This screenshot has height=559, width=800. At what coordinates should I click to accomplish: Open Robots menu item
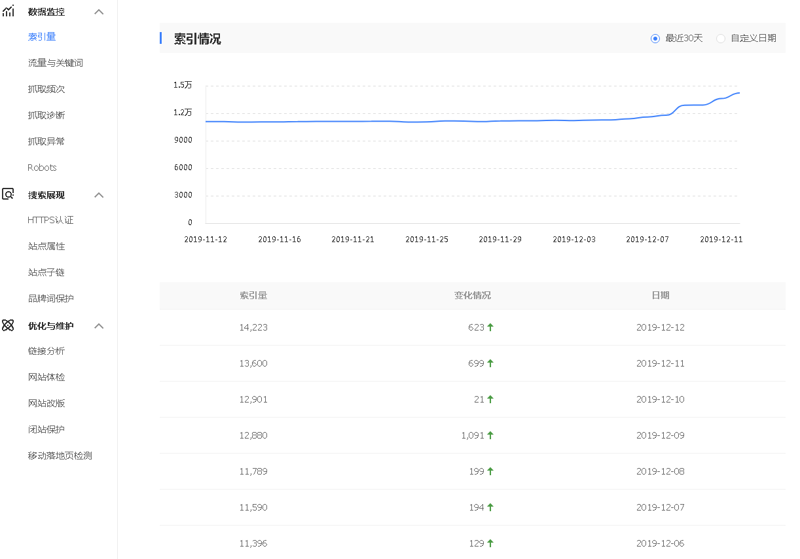(x=42, y=167)
